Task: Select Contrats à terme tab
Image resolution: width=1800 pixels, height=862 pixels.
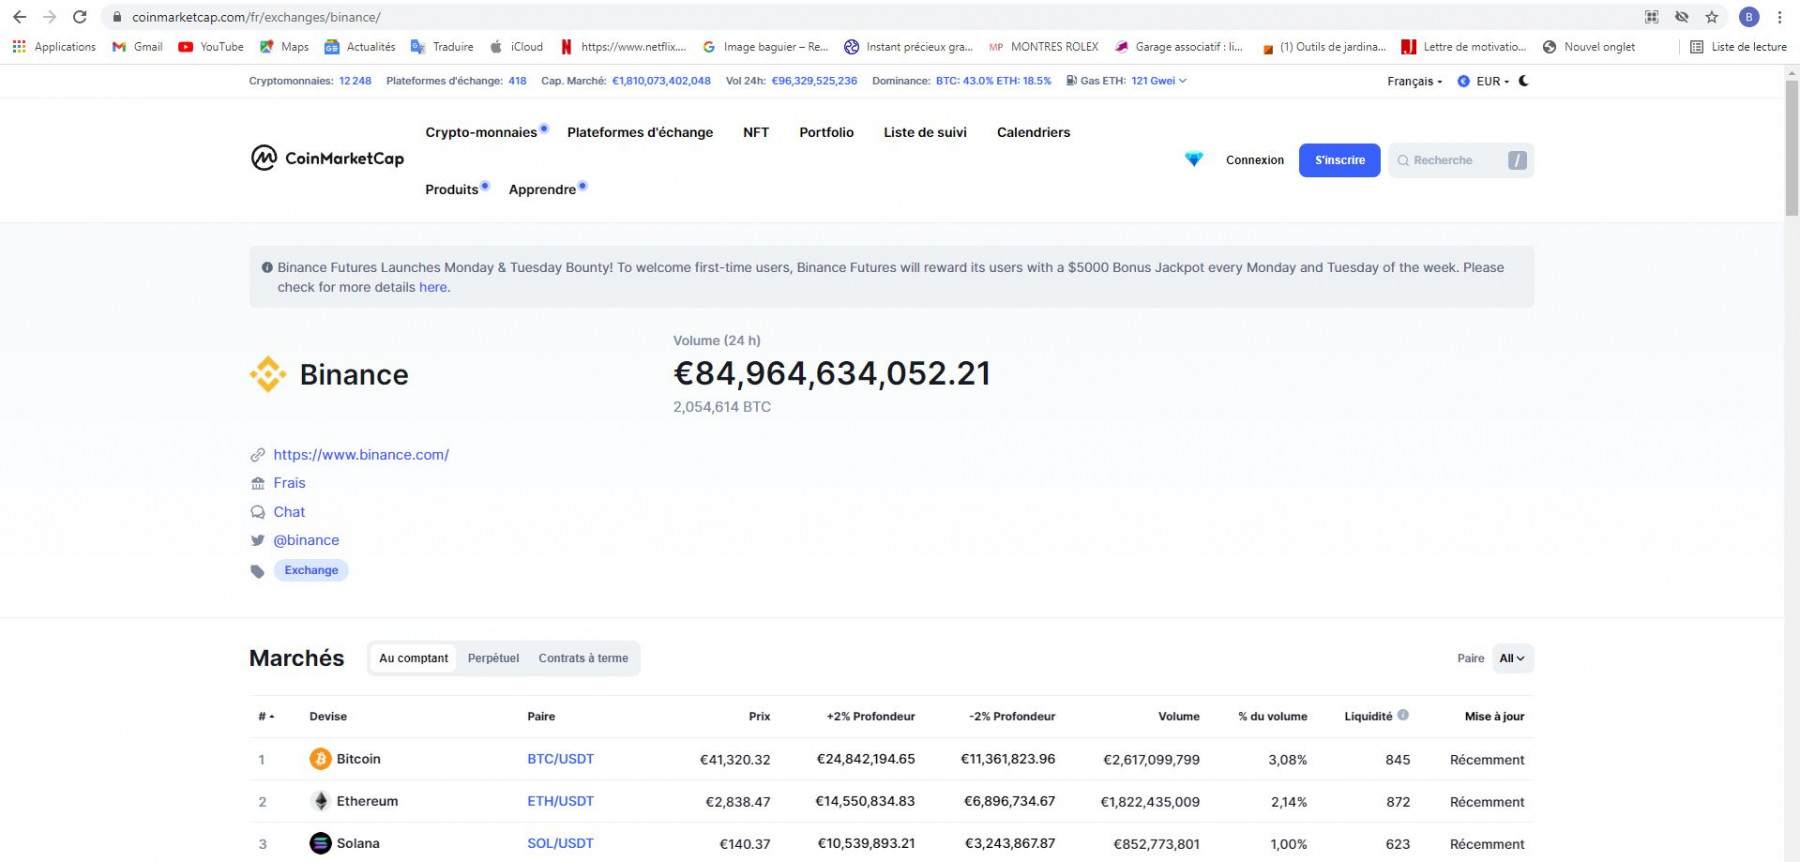Action: point(583,658)
